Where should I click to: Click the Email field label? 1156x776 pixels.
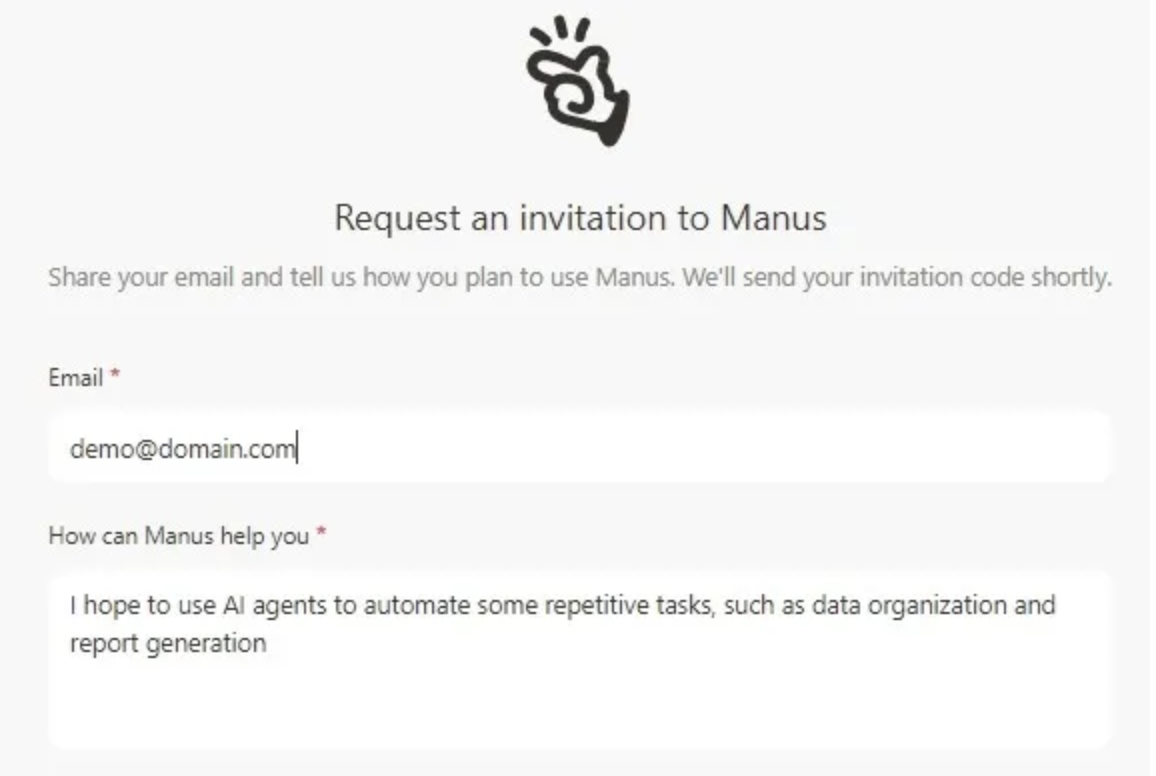(x=75, y=377)
